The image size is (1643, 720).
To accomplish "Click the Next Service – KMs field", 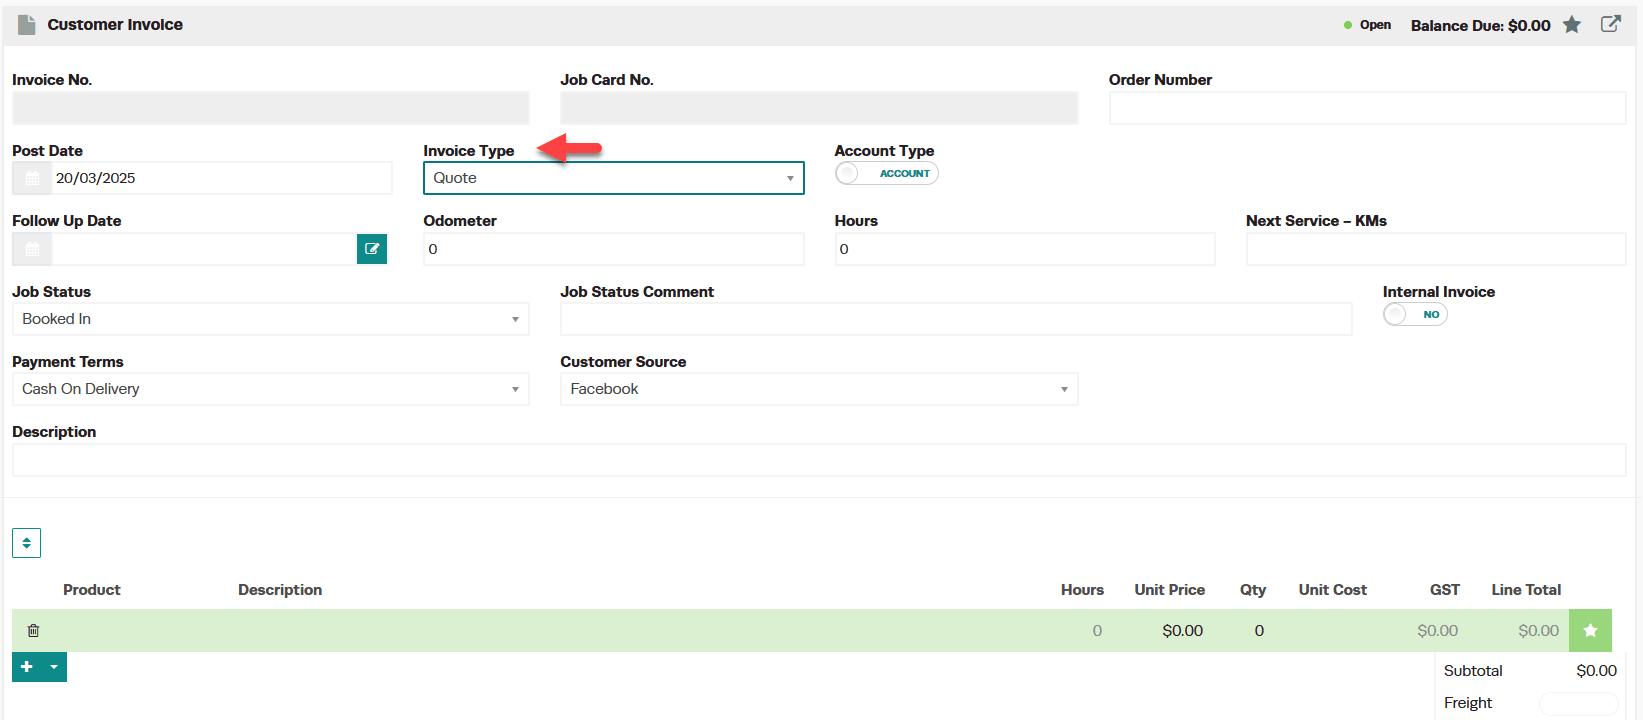I will point(1436,249).
